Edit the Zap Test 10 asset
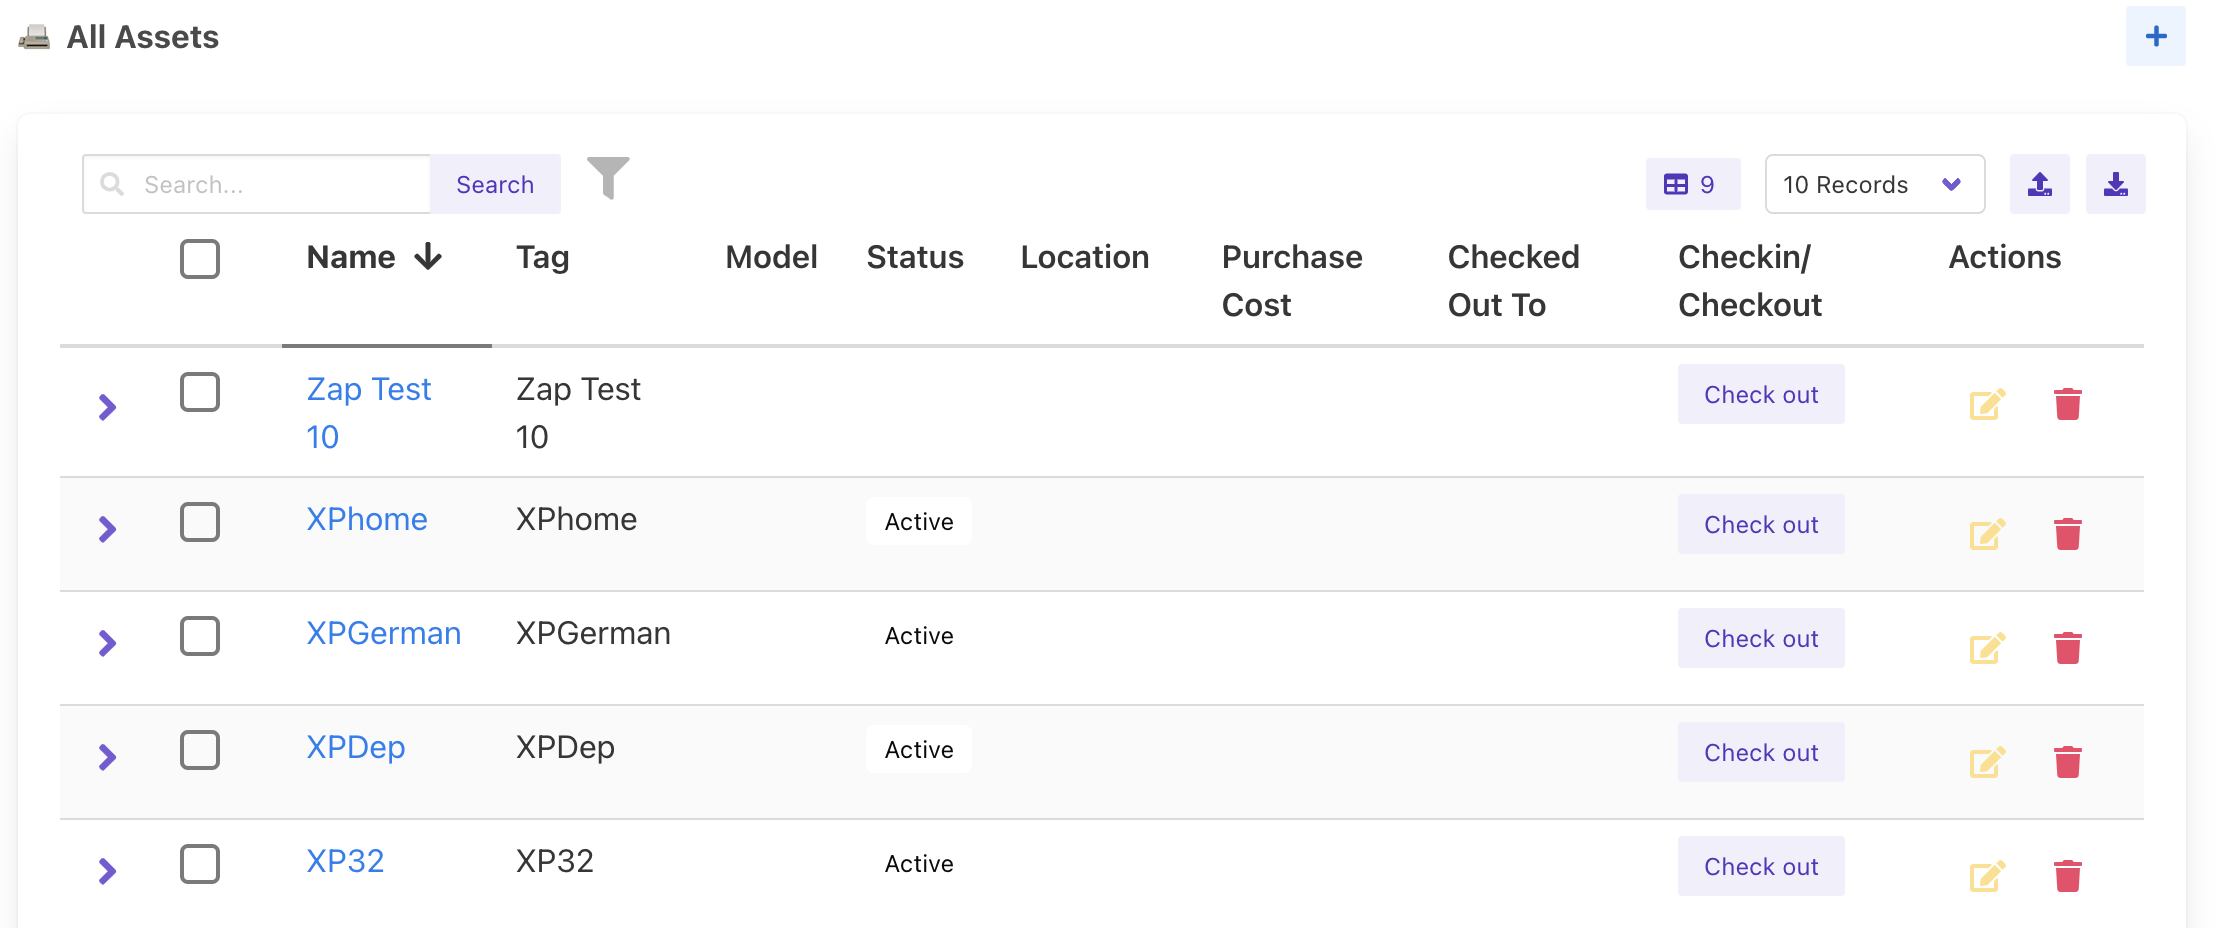Screen dimensions: 2226x928 [x=1986, y=404]
